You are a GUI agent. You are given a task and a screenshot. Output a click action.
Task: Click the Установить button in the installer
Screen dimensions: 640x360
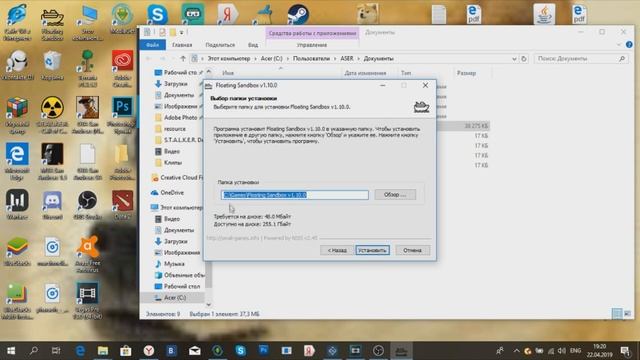(372, 250)
